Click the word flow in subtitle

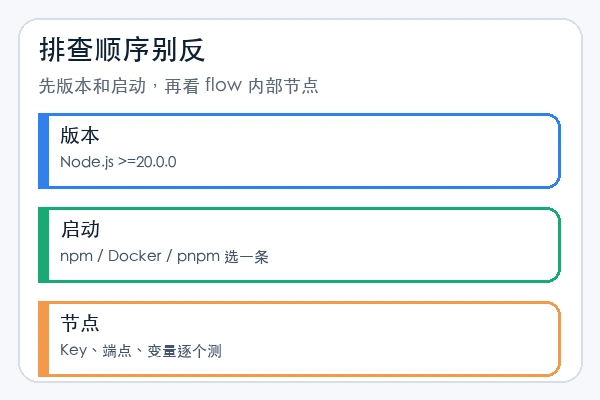[x=223, y=85]
